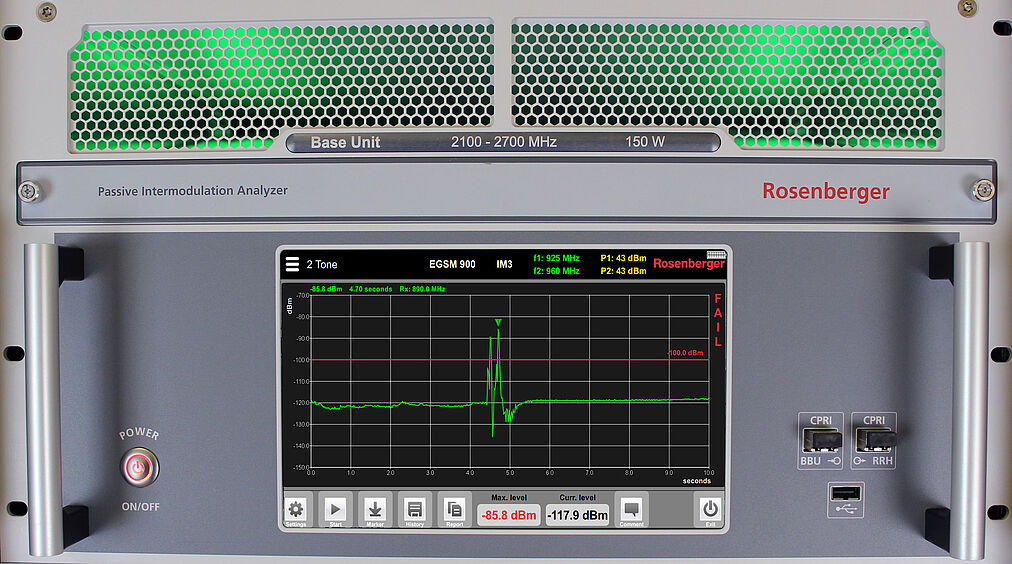
Task: Click the green peak marker triangle
Action: pos(498,322)
